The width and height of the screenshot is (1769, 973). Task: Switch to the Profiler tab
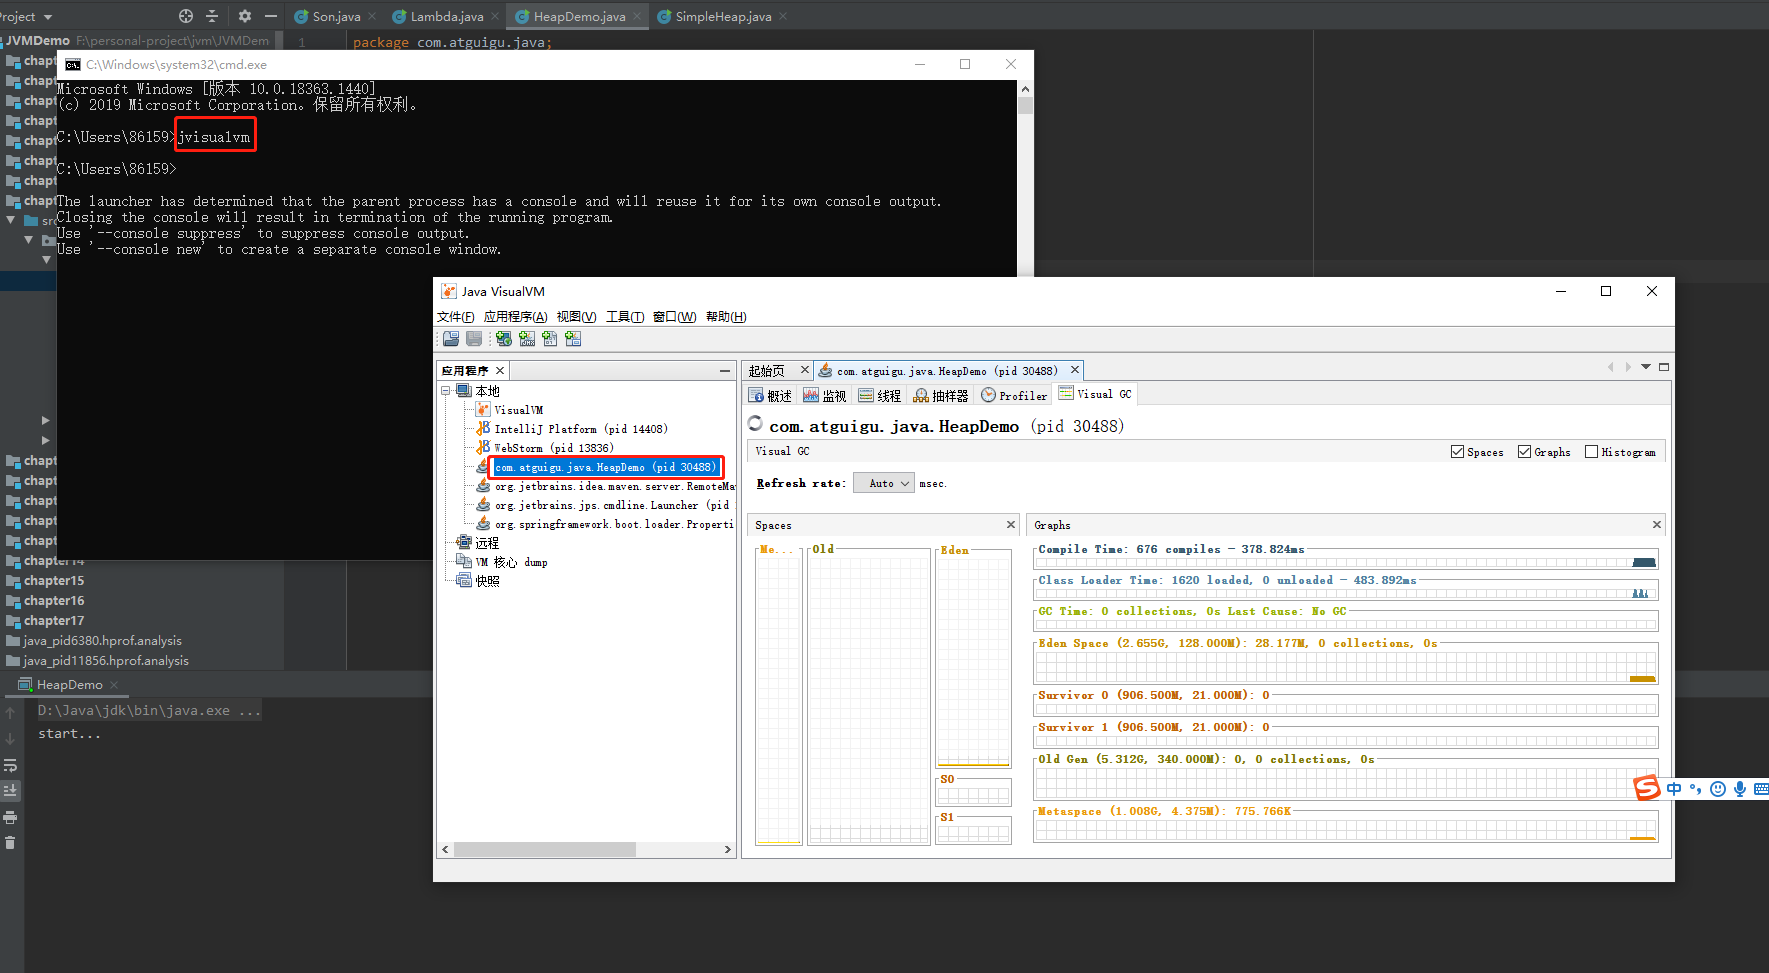coord(1014,396)
